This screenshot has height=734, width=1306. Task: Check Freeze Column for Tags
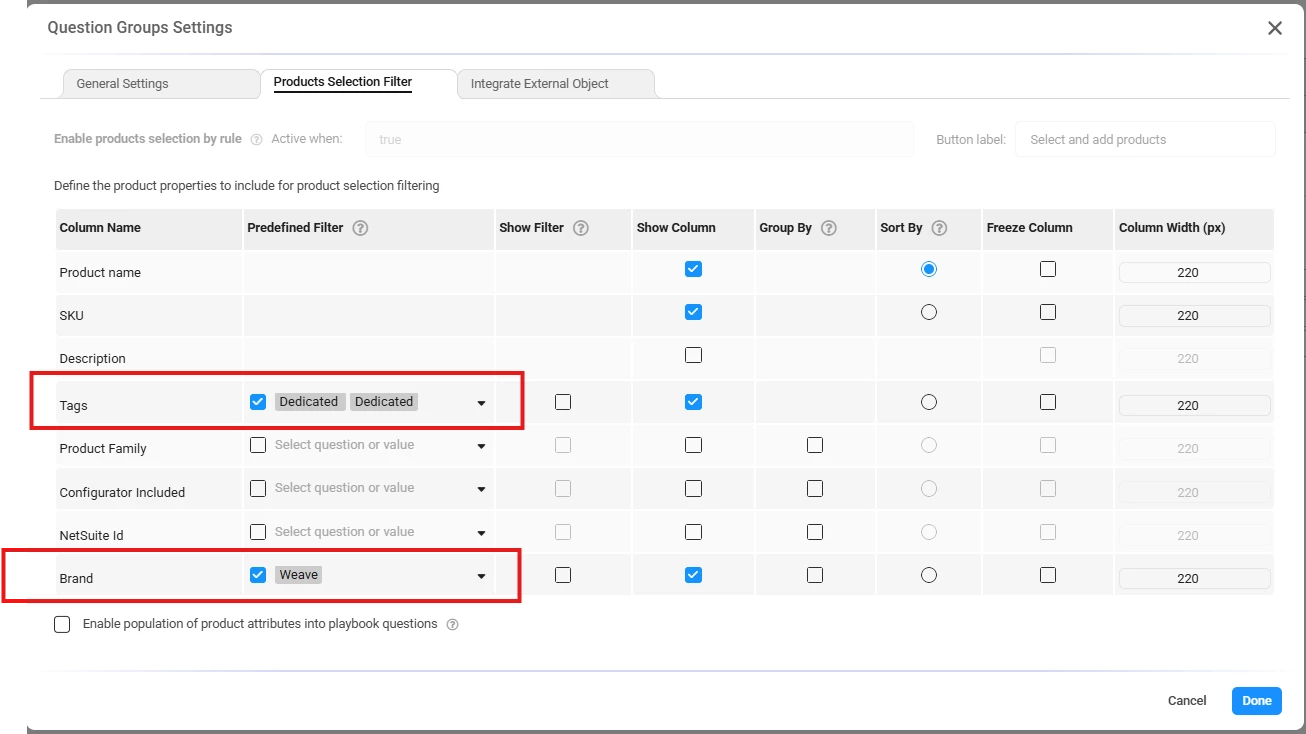[1048, 402]
